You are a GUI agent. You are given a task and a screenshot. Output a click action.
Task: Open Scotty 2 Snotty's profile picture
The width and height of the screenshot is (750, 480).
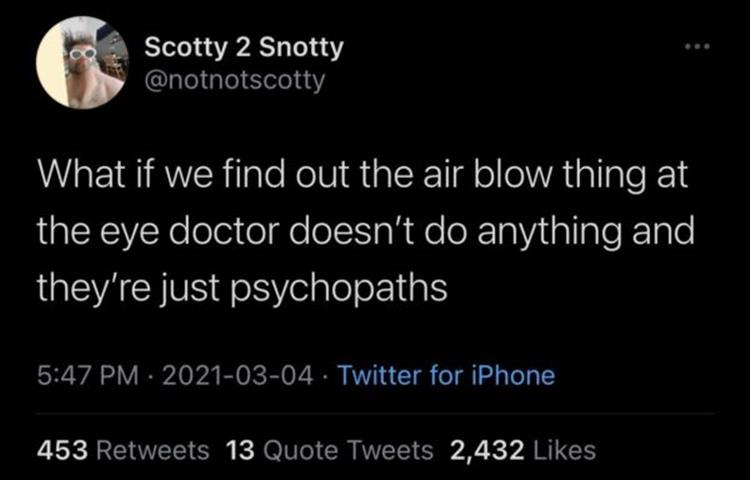click(x=82, y=63)
